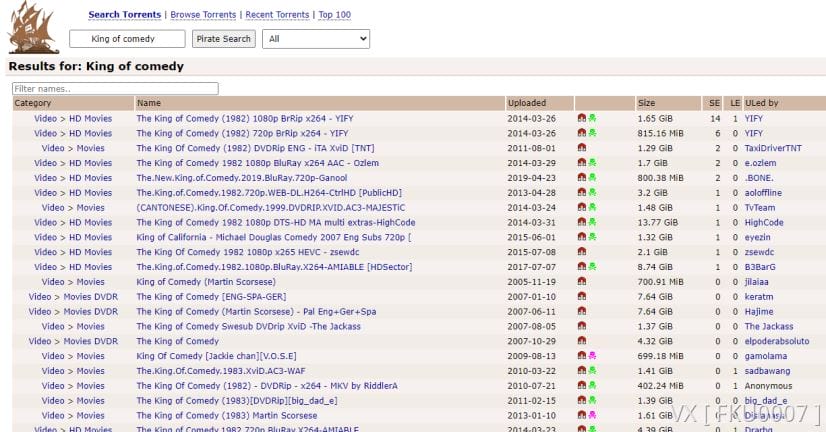Image resolution: width=826 pixels, height=432 pixels.
Task: Open Pal Eng+Ger+Spa torrent link
Action: click(257, 311)
